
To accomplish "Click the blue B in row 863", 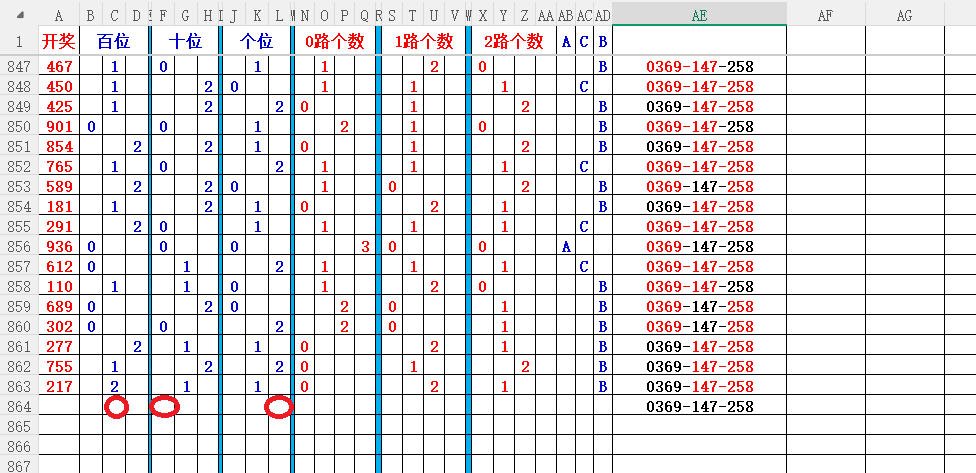I will pyautogui.click(x=603, y=386).
